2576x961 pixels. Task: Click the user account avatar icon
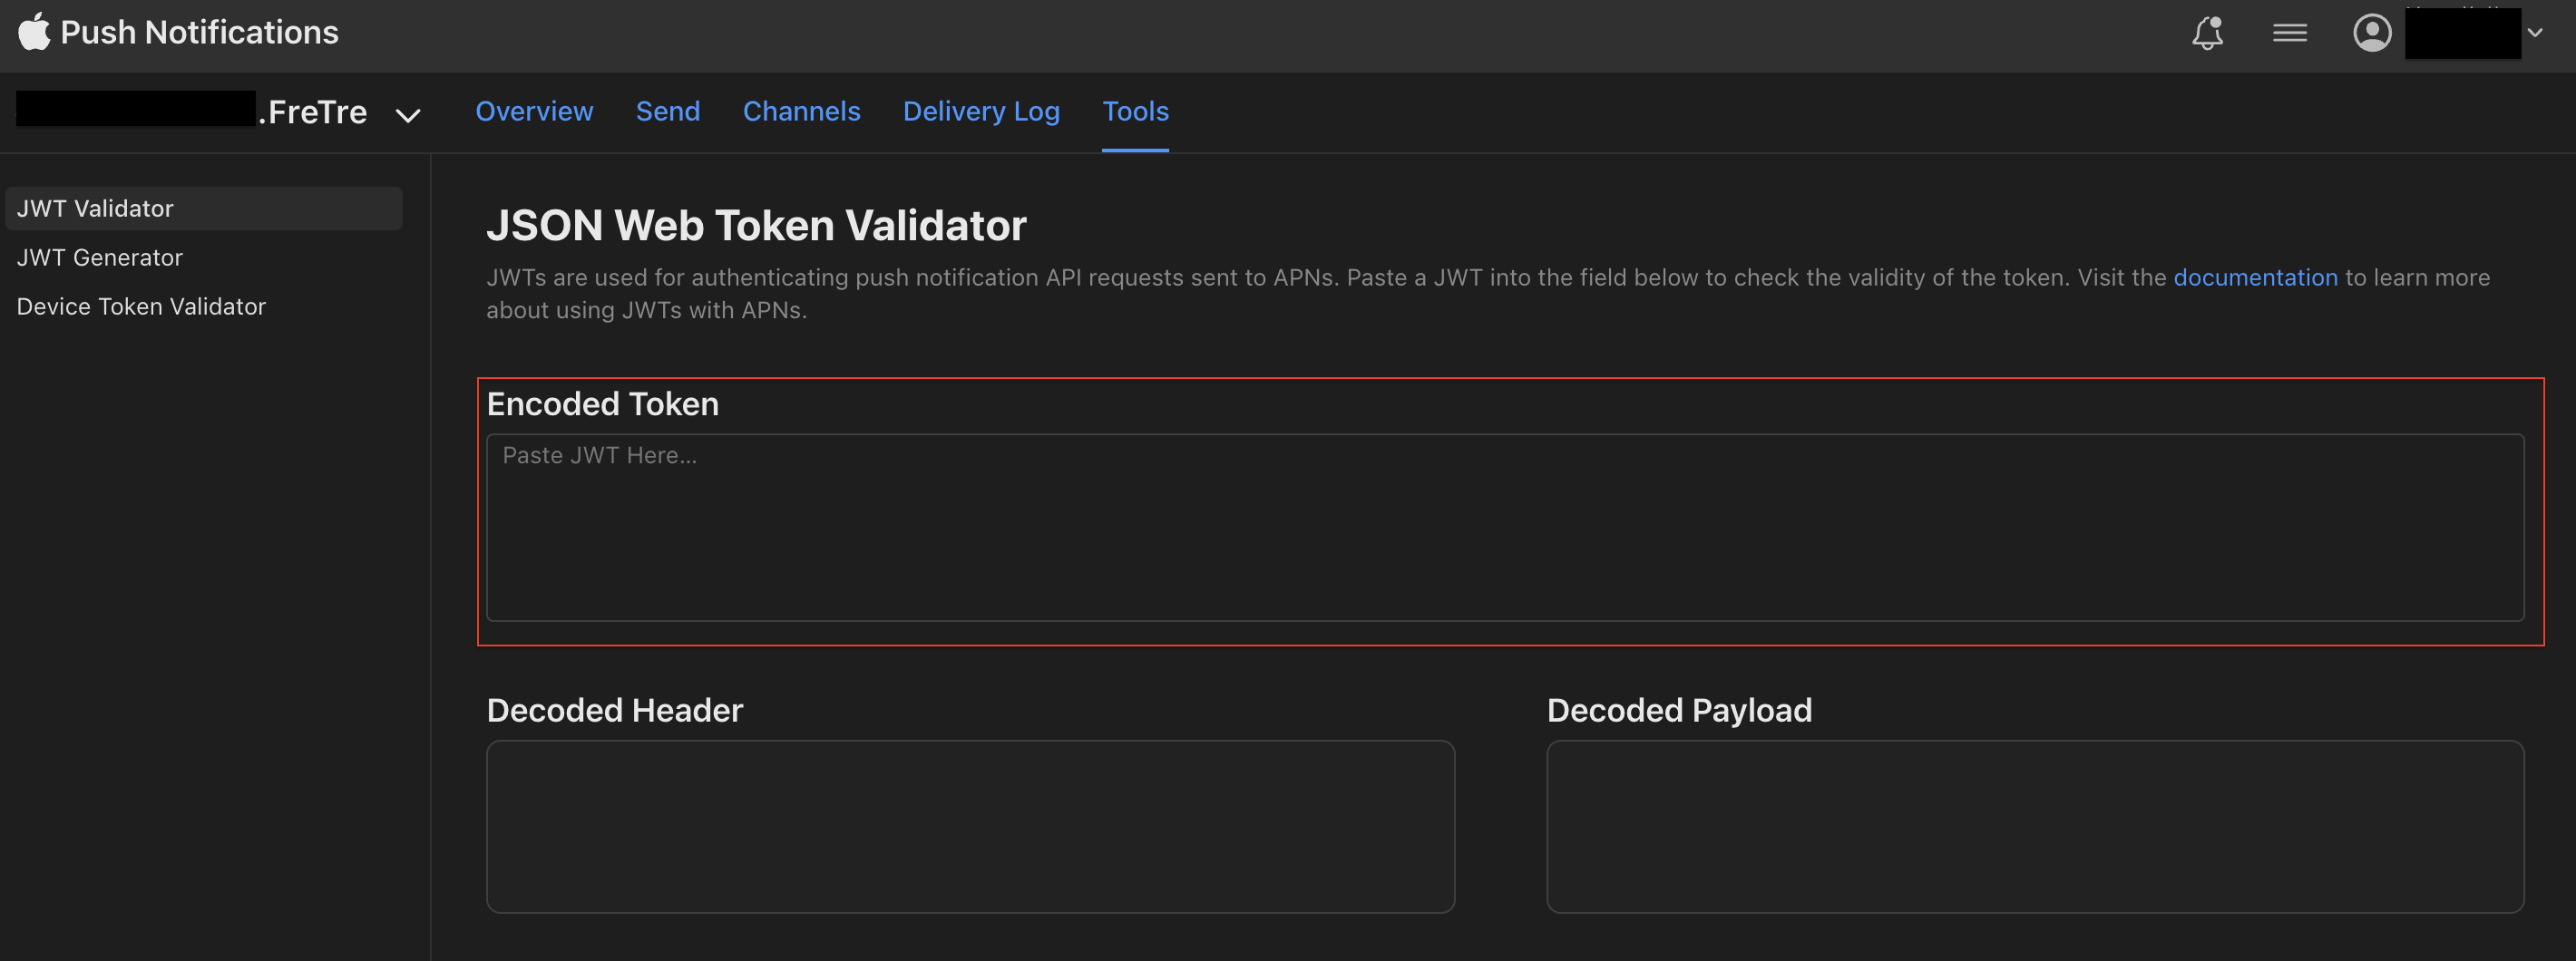pos(2371,33)
